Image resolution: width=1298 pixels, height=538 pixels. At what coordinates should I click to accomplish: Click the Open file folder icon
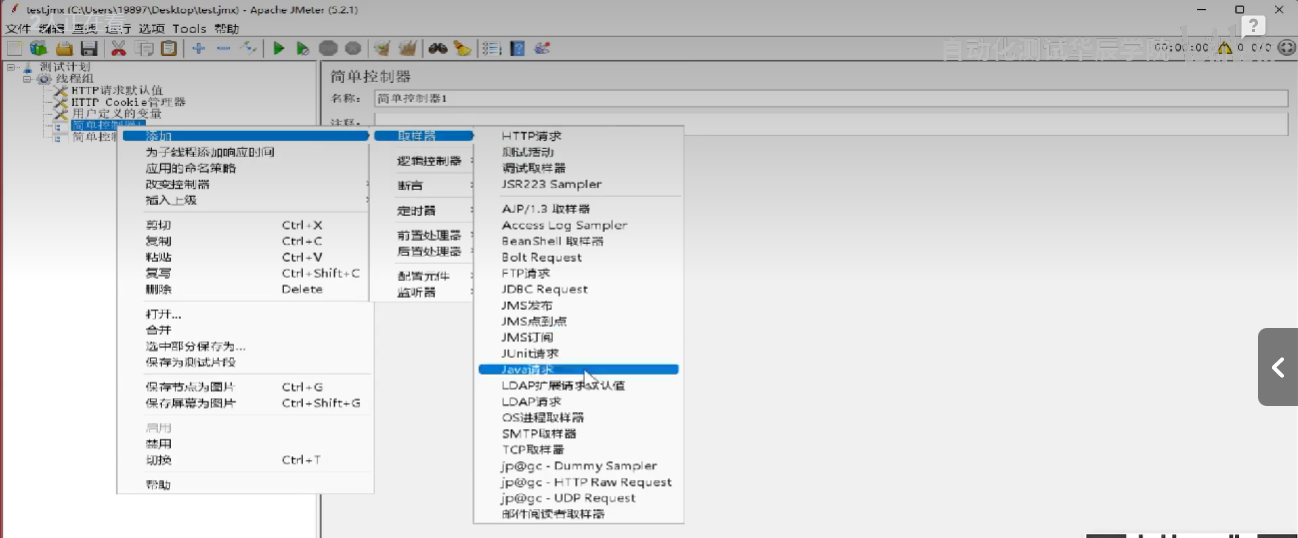click(x=64, y=48)
